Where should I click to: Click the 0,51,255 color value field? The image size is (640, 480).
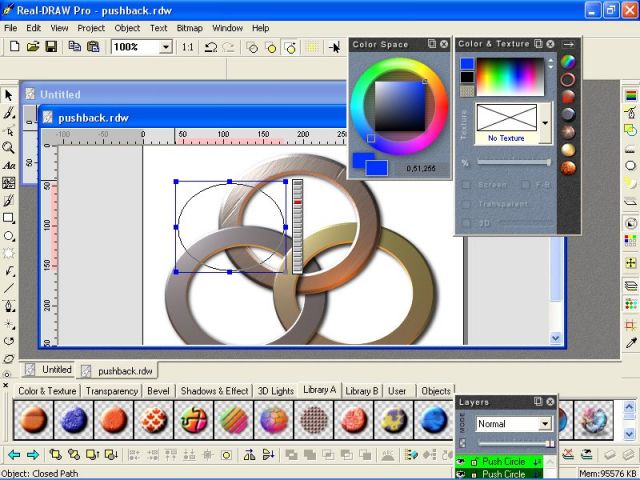point(421,169)
